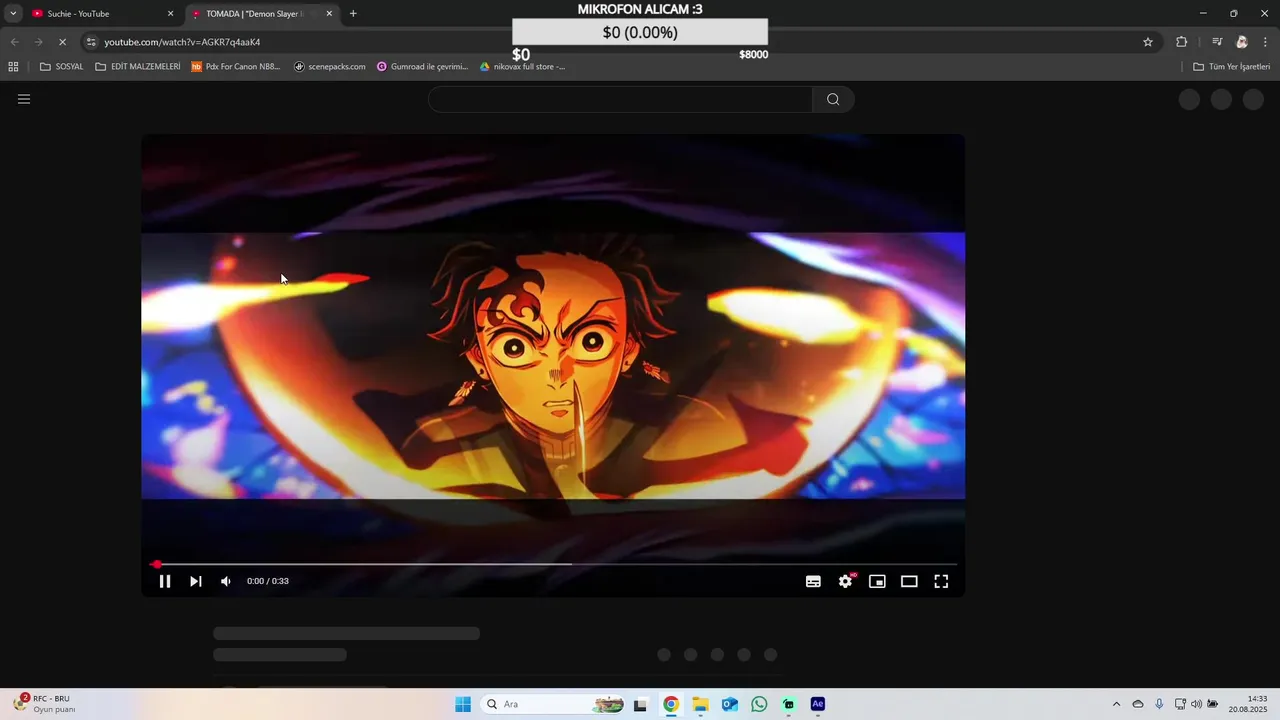
Task: Open Pdx For Canon N88 bookmark
Action: [236, 67]
